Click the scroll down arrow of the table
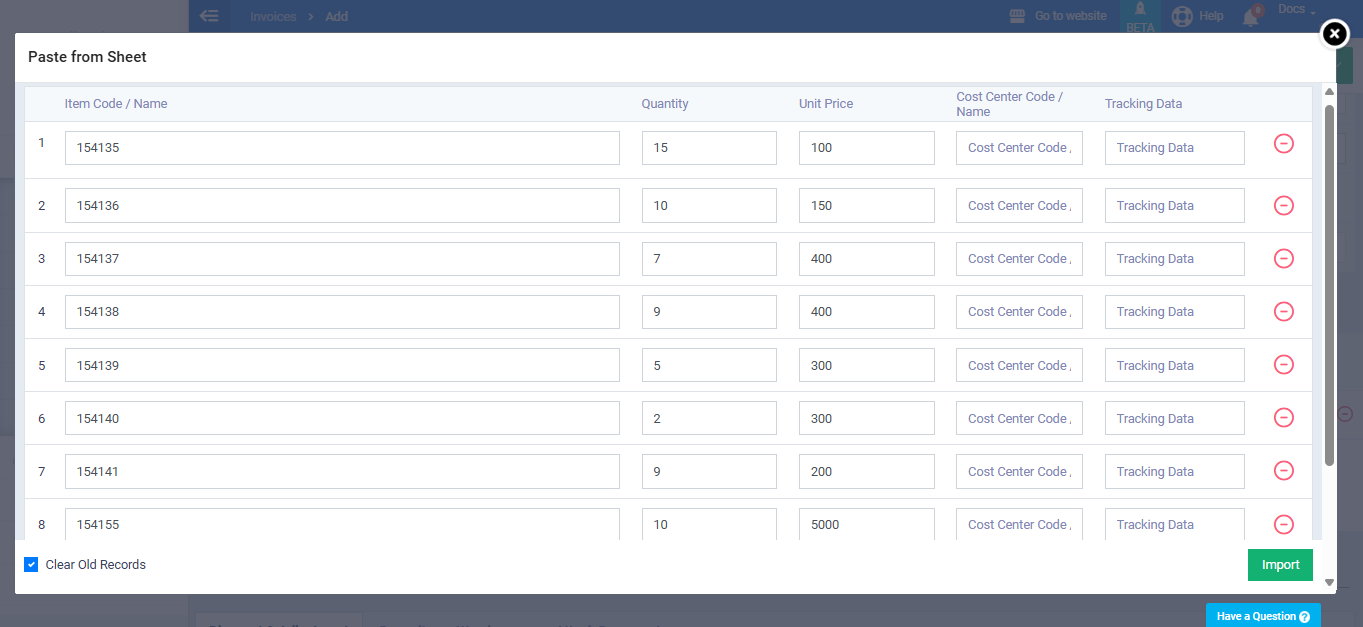1363x627 pixels. pos(1329,582)
